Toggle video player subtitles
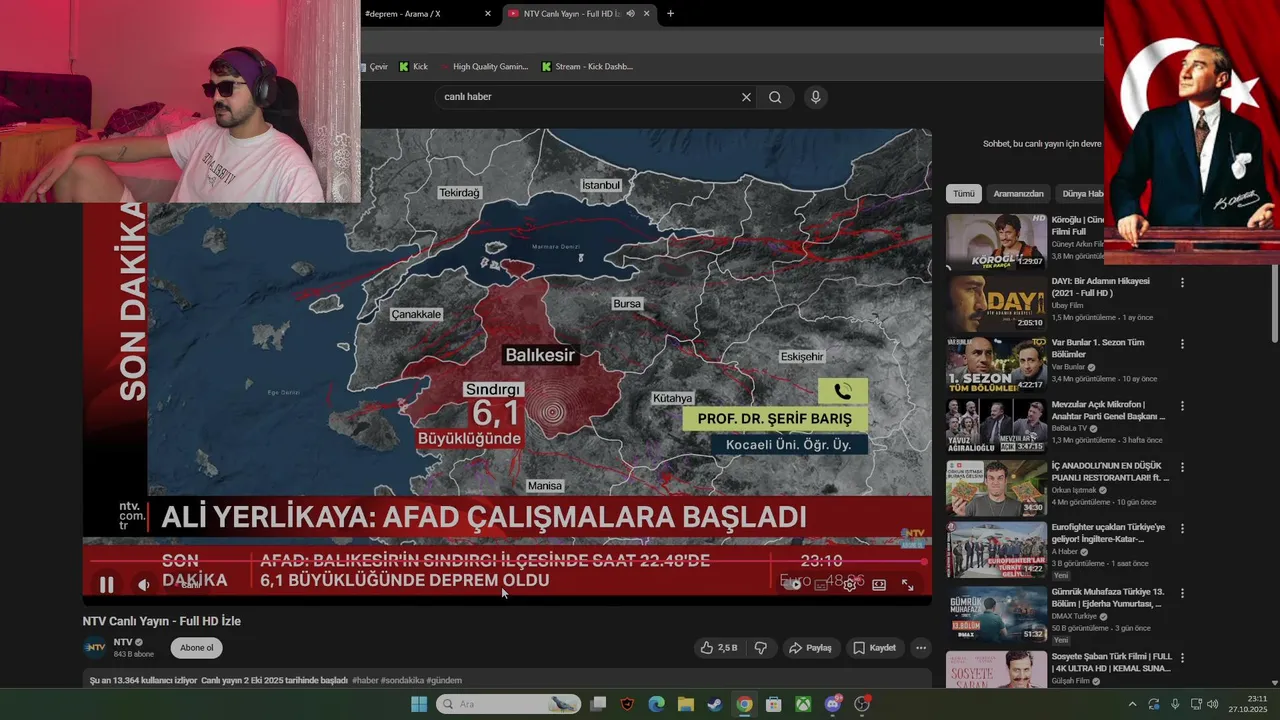1280x720 pixels. (x=821, y=585)
